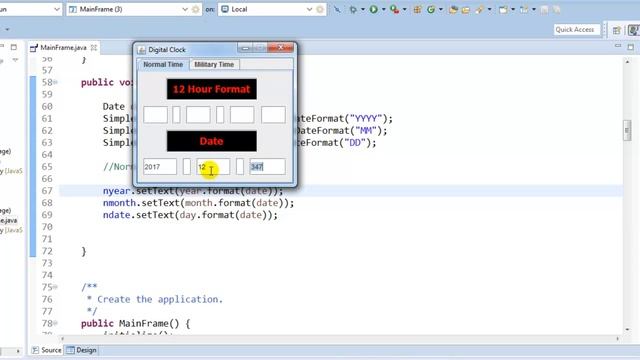Screen dimensions: 640x360
Task: Click the skip breakpoints icon in the toolbar
Action: click(337, 9)
